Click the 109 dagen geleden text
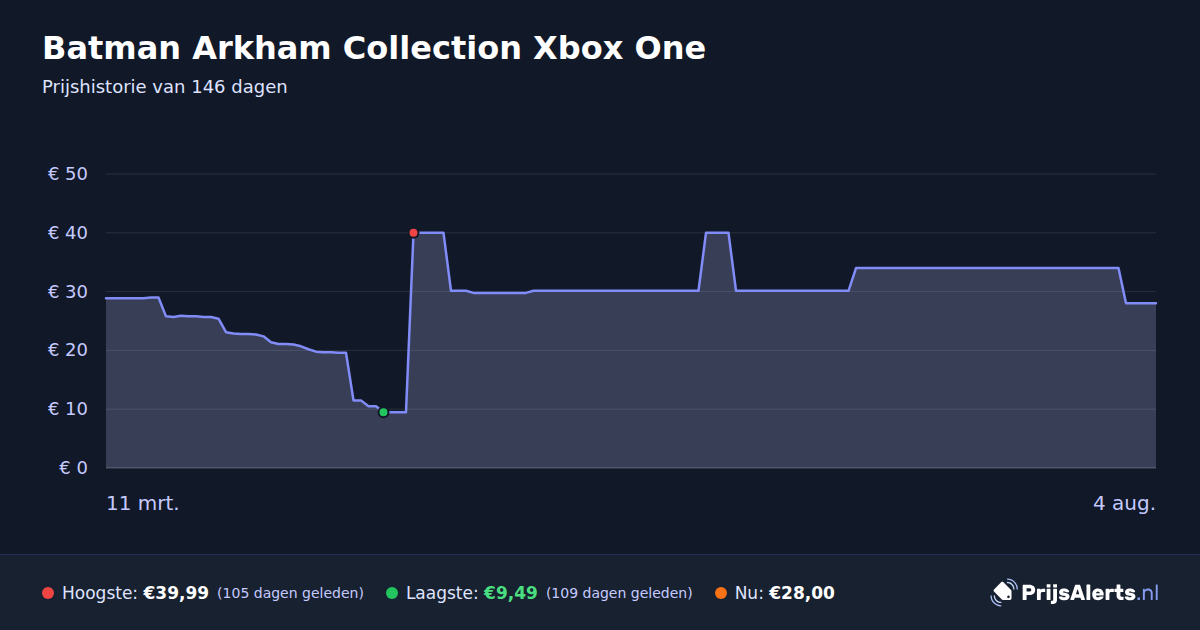Screen dimensions: 1200x630 pos(619,593)
